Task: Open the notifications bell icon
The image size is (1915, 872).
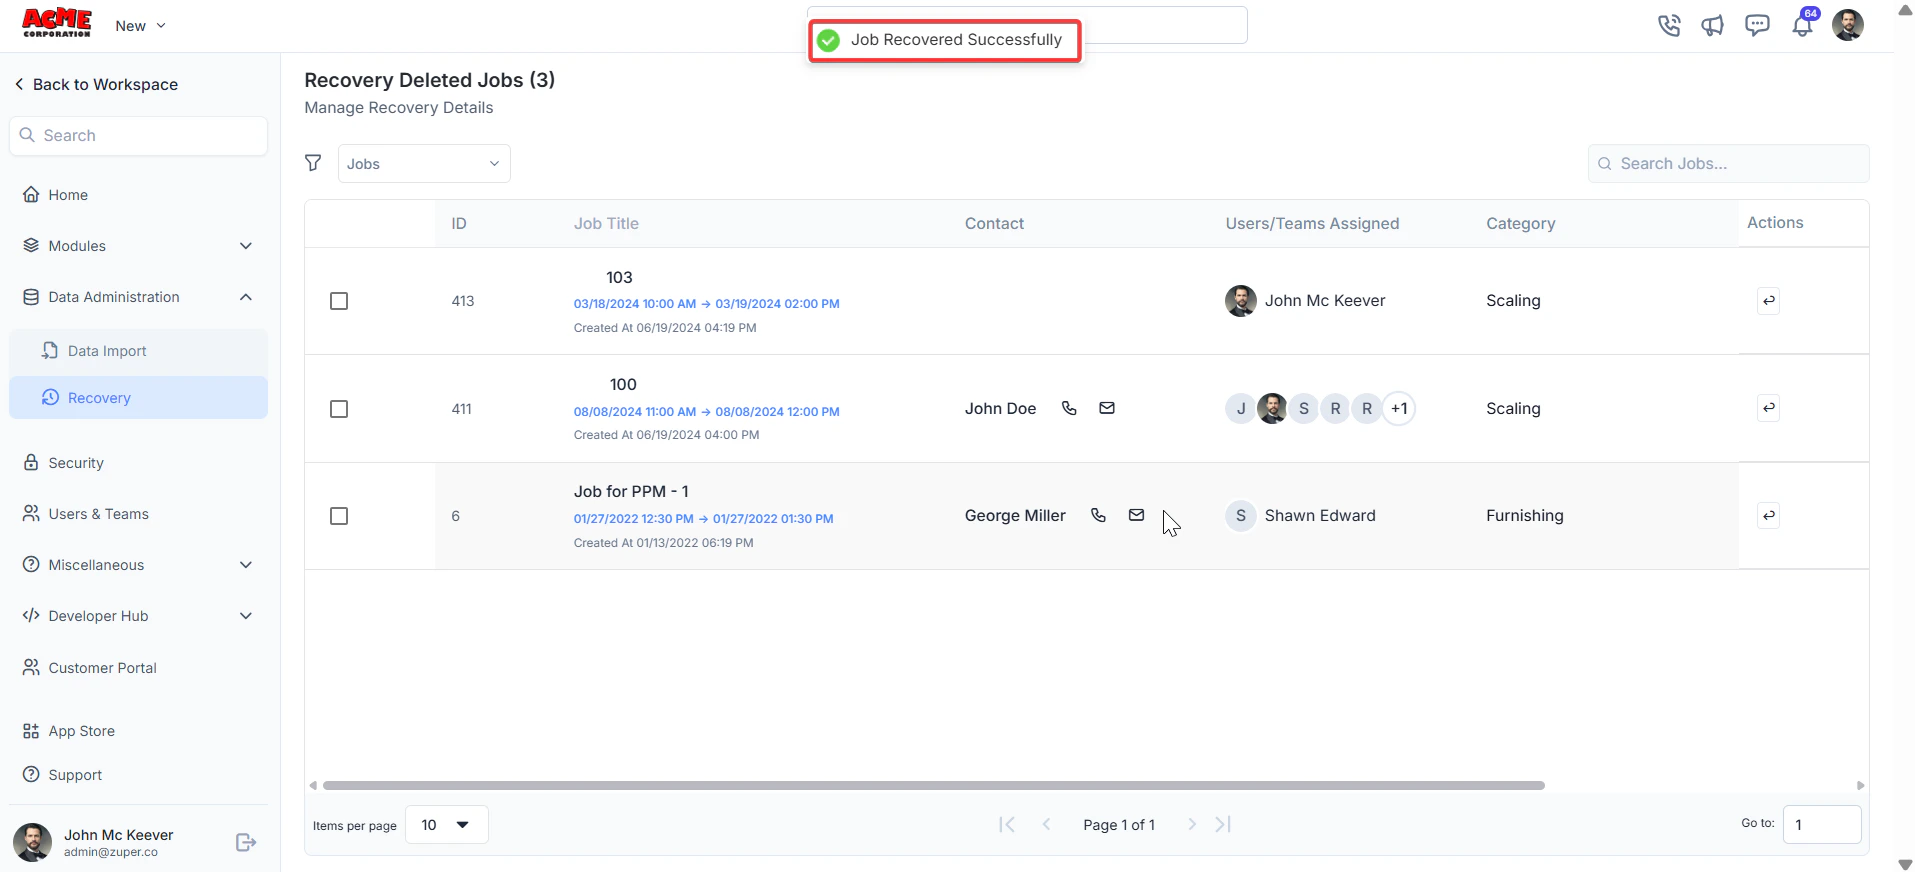Action: pos(1802,25)
